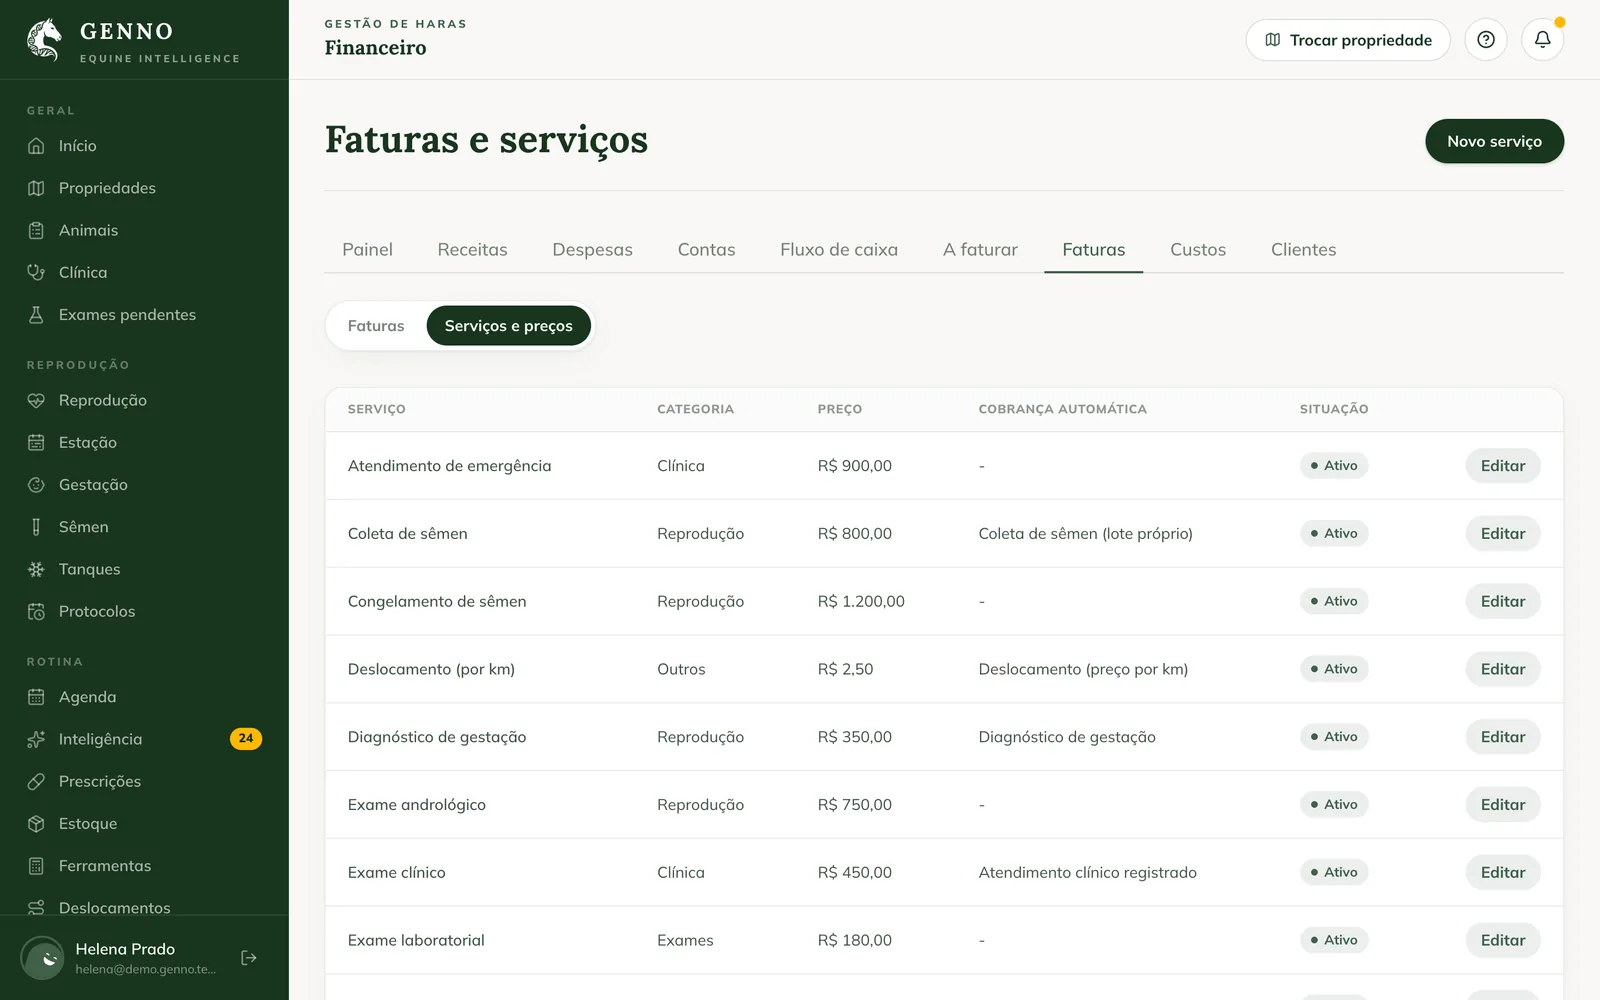The image size is (1600, 1000).
Task: Open the Ferramentas calculator icon
Action: click(36, 866)
